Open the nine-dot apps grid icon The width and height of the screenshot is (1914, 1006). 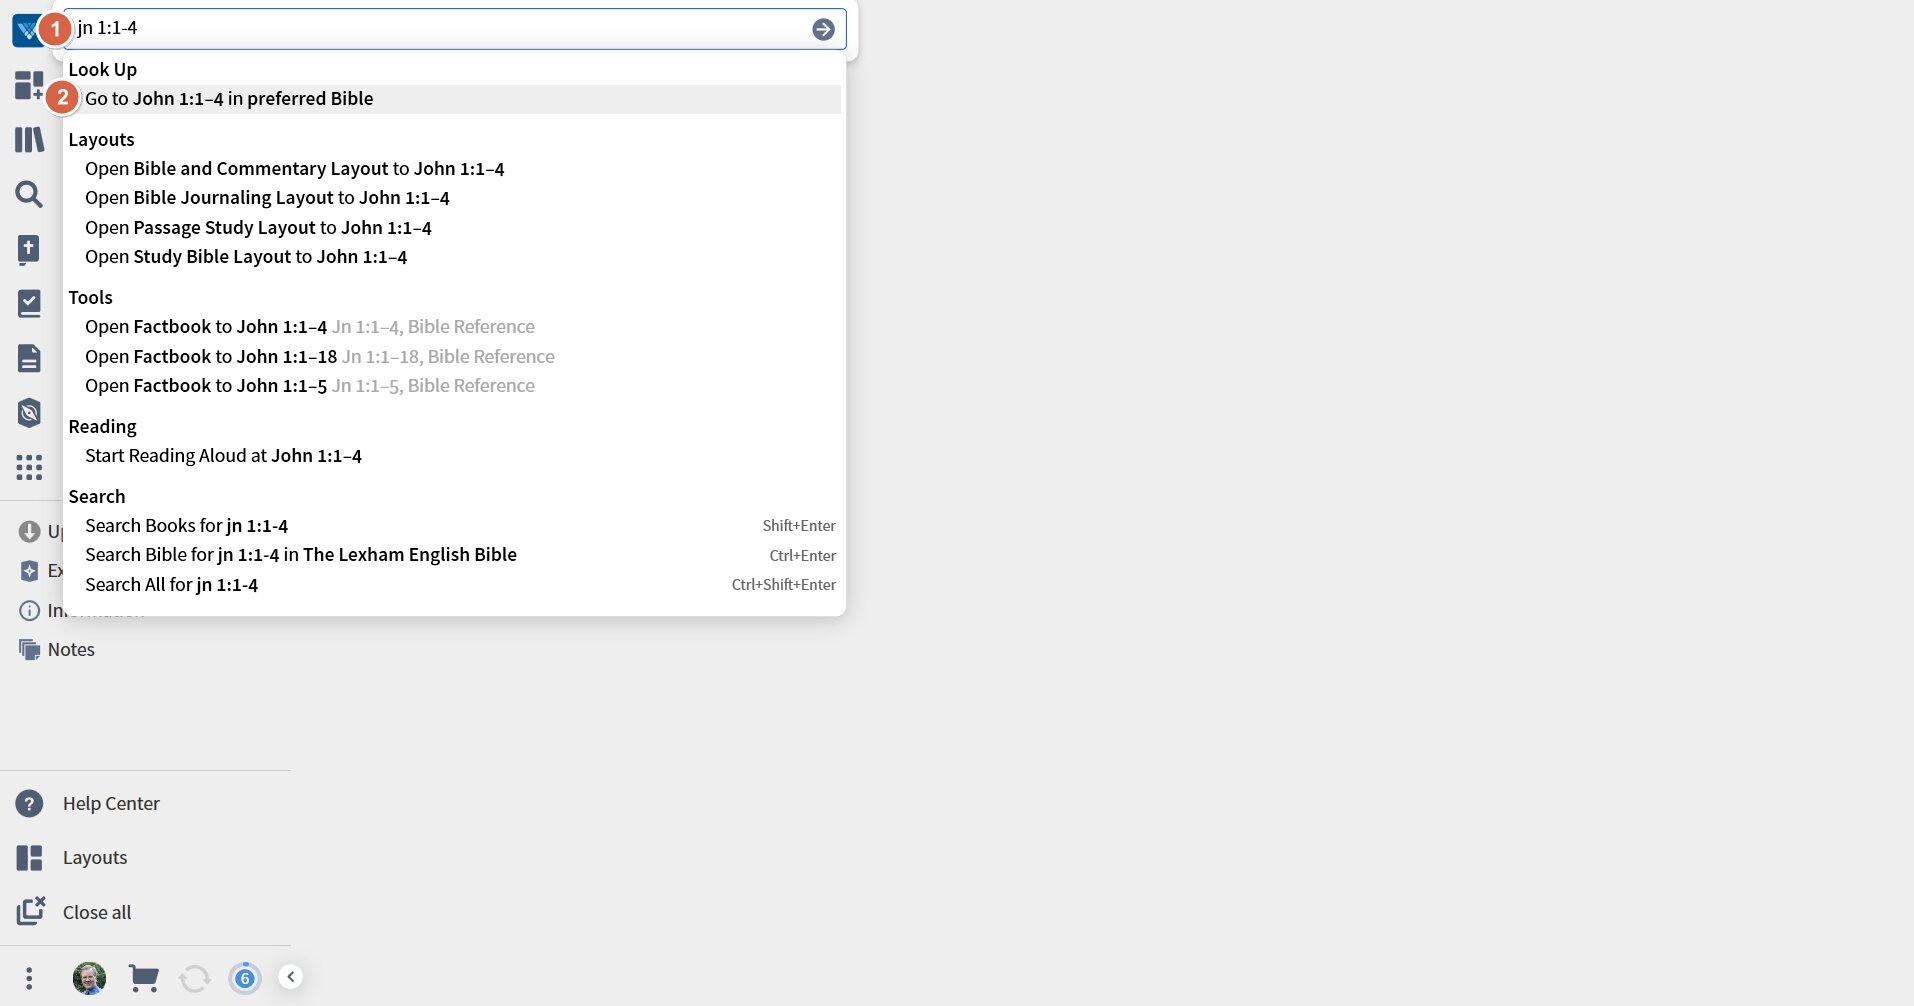coord(29,467)
